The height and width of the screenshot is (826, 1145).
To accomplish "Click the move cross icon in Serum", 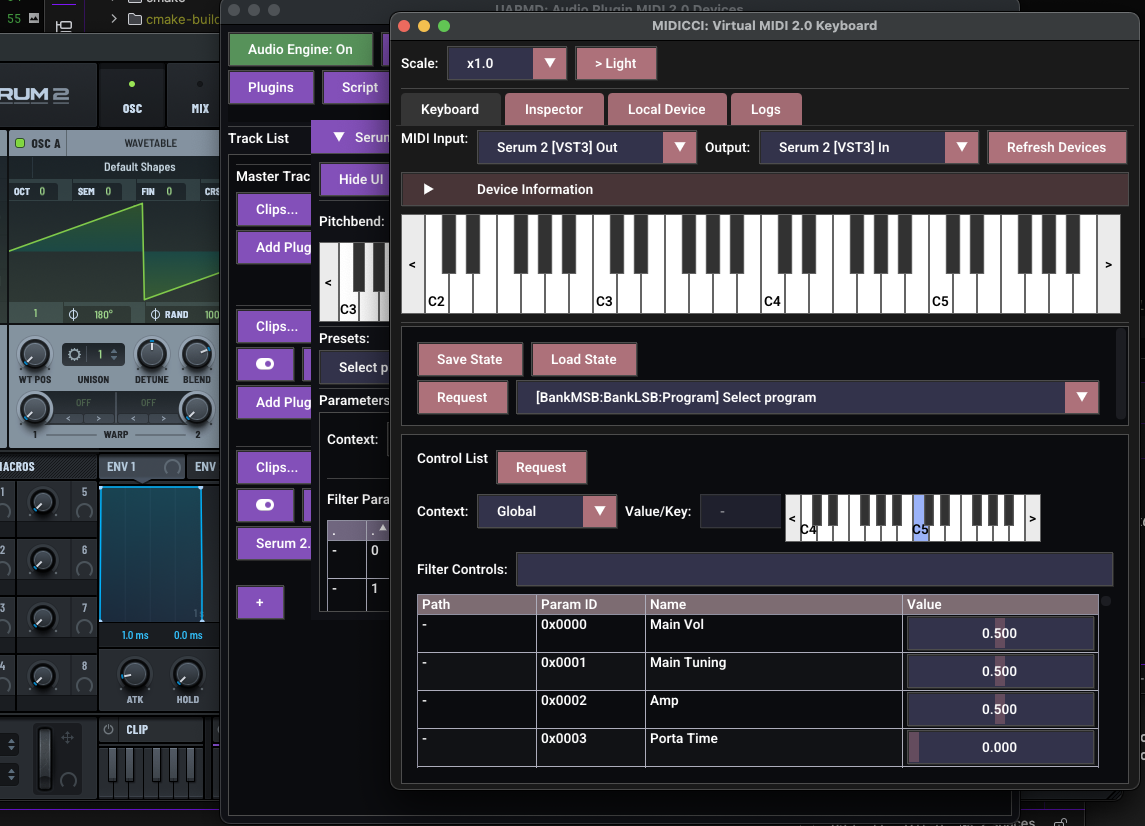I will [x=67, y=738].
